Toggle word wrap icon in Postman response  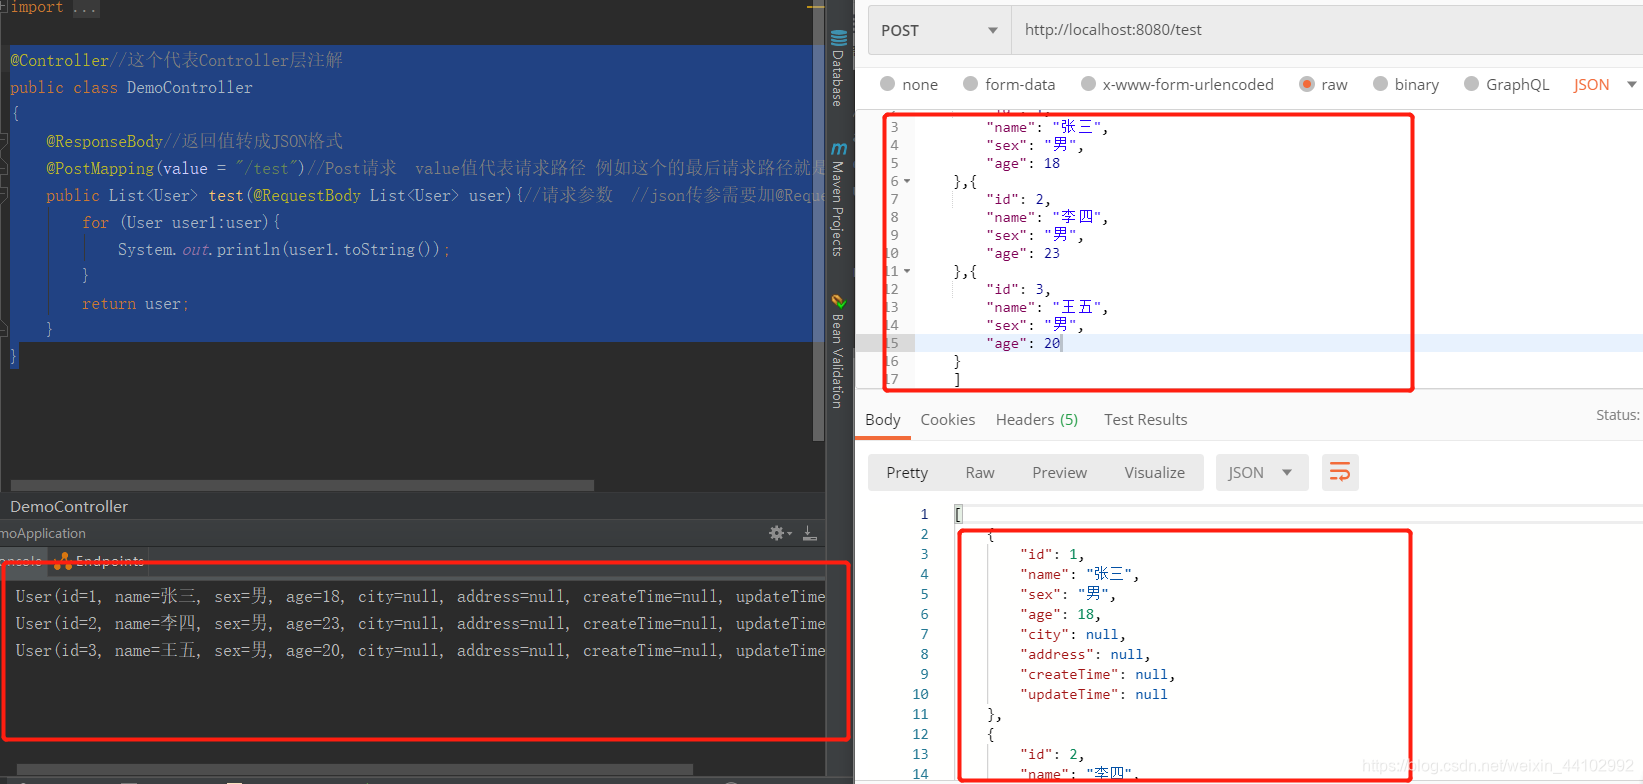(1340, 472)
